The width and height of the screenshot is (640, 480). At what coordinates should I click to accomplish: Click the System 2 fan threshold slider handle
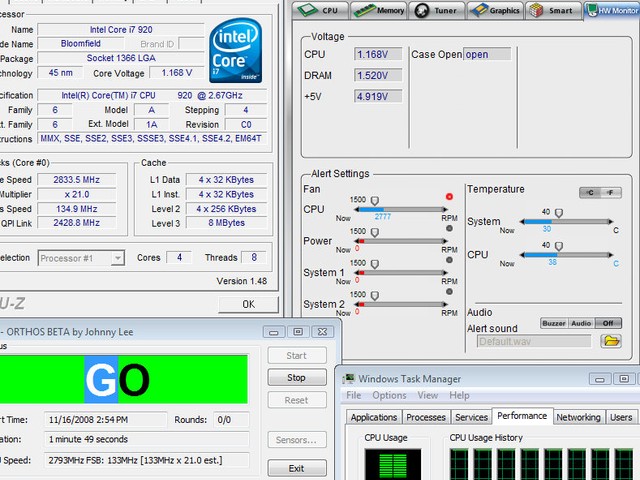click(x=374, y=296)
